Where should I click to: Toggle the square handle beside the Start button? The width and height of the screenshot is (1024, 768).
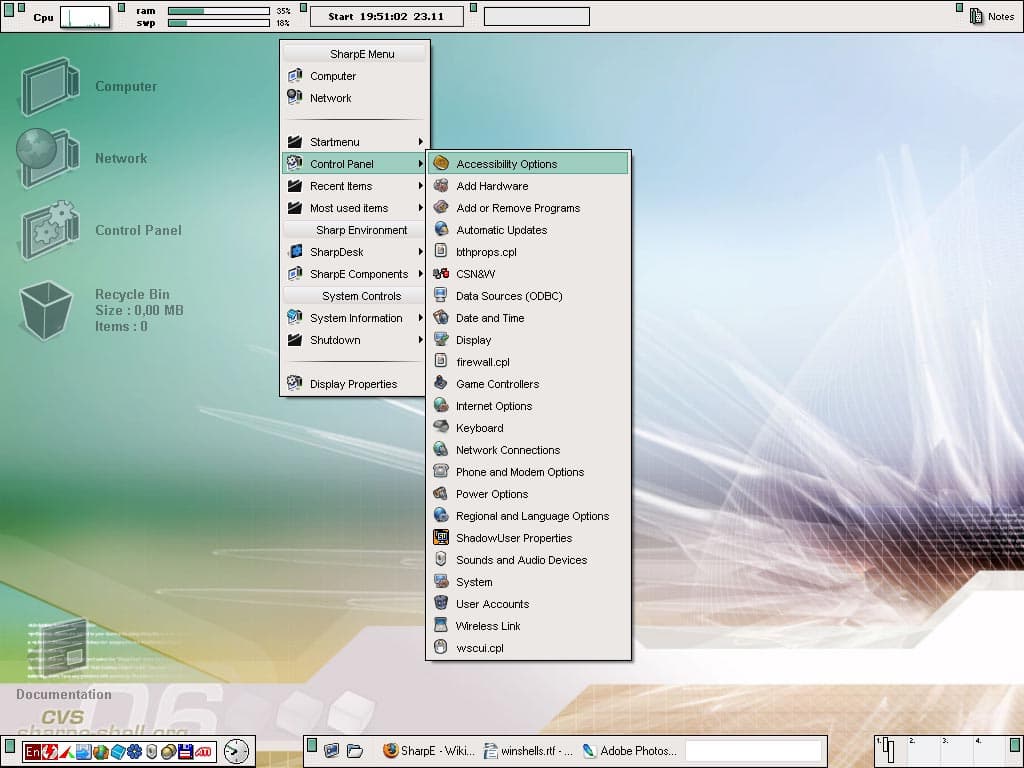[303, 8]
